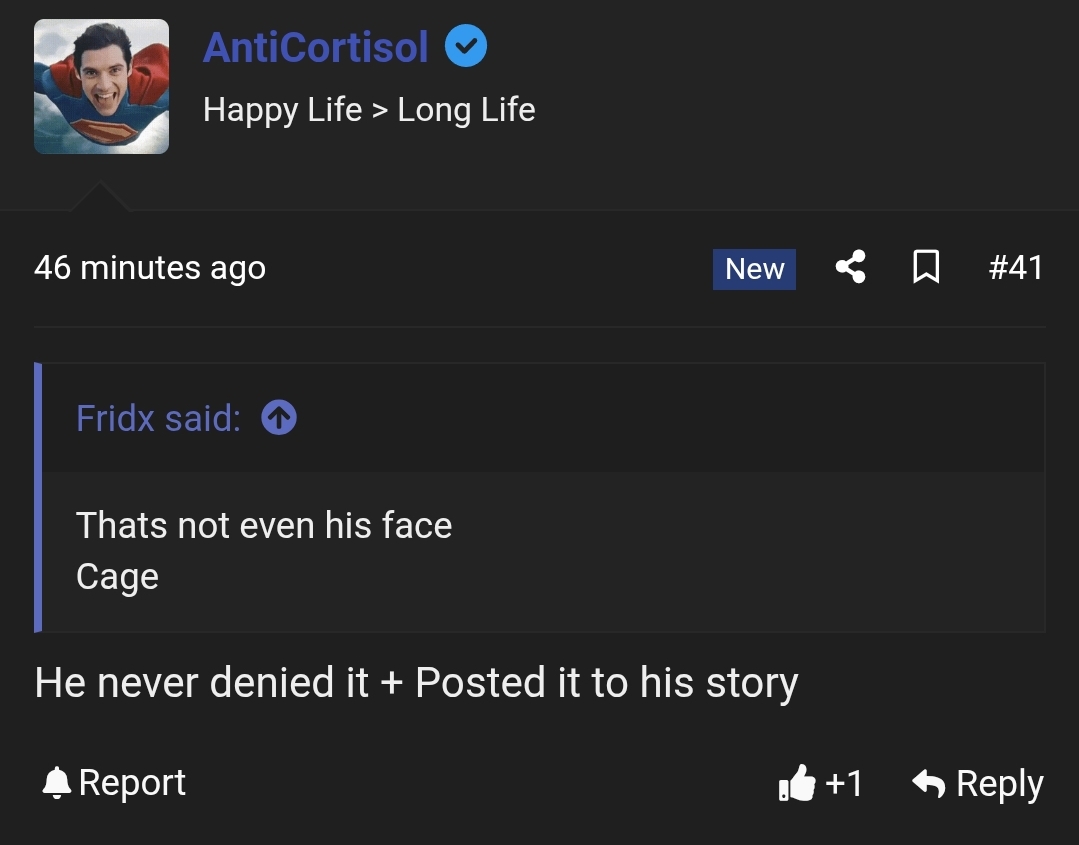Click the reply text 'He never denied it'

(201, 683)
